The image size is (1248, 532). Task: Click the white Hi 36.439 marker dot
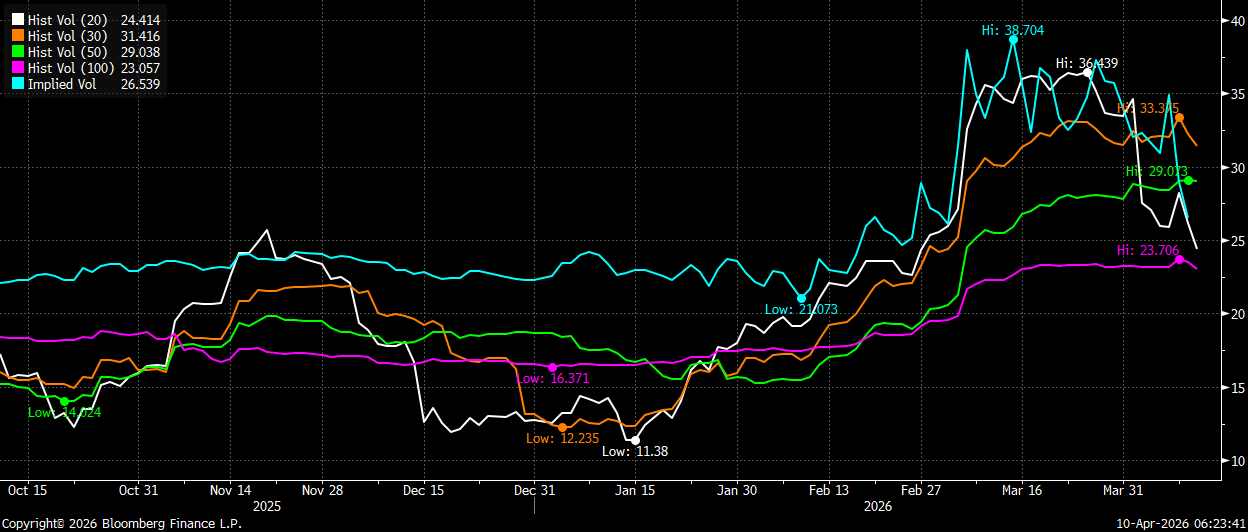click(1088, 72)
